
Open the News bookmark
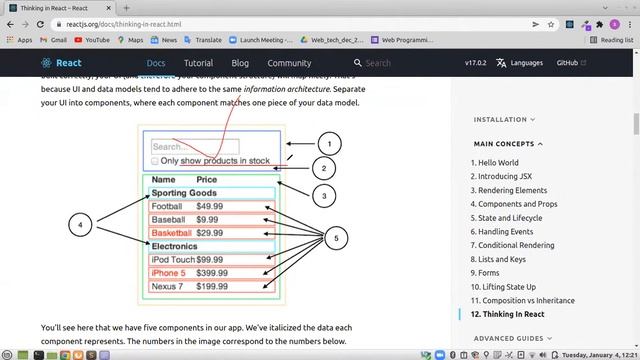164,40
